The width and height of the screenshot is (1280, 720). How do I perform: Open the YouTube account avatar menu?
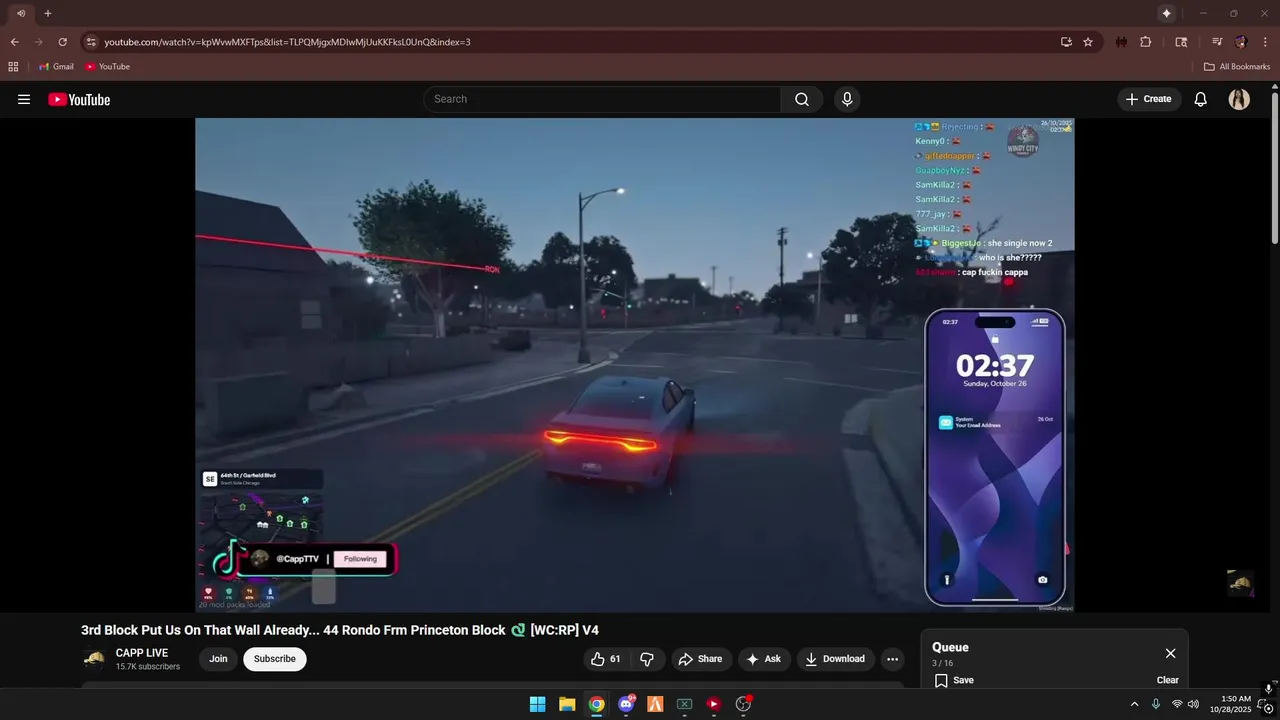[1239, 99]
